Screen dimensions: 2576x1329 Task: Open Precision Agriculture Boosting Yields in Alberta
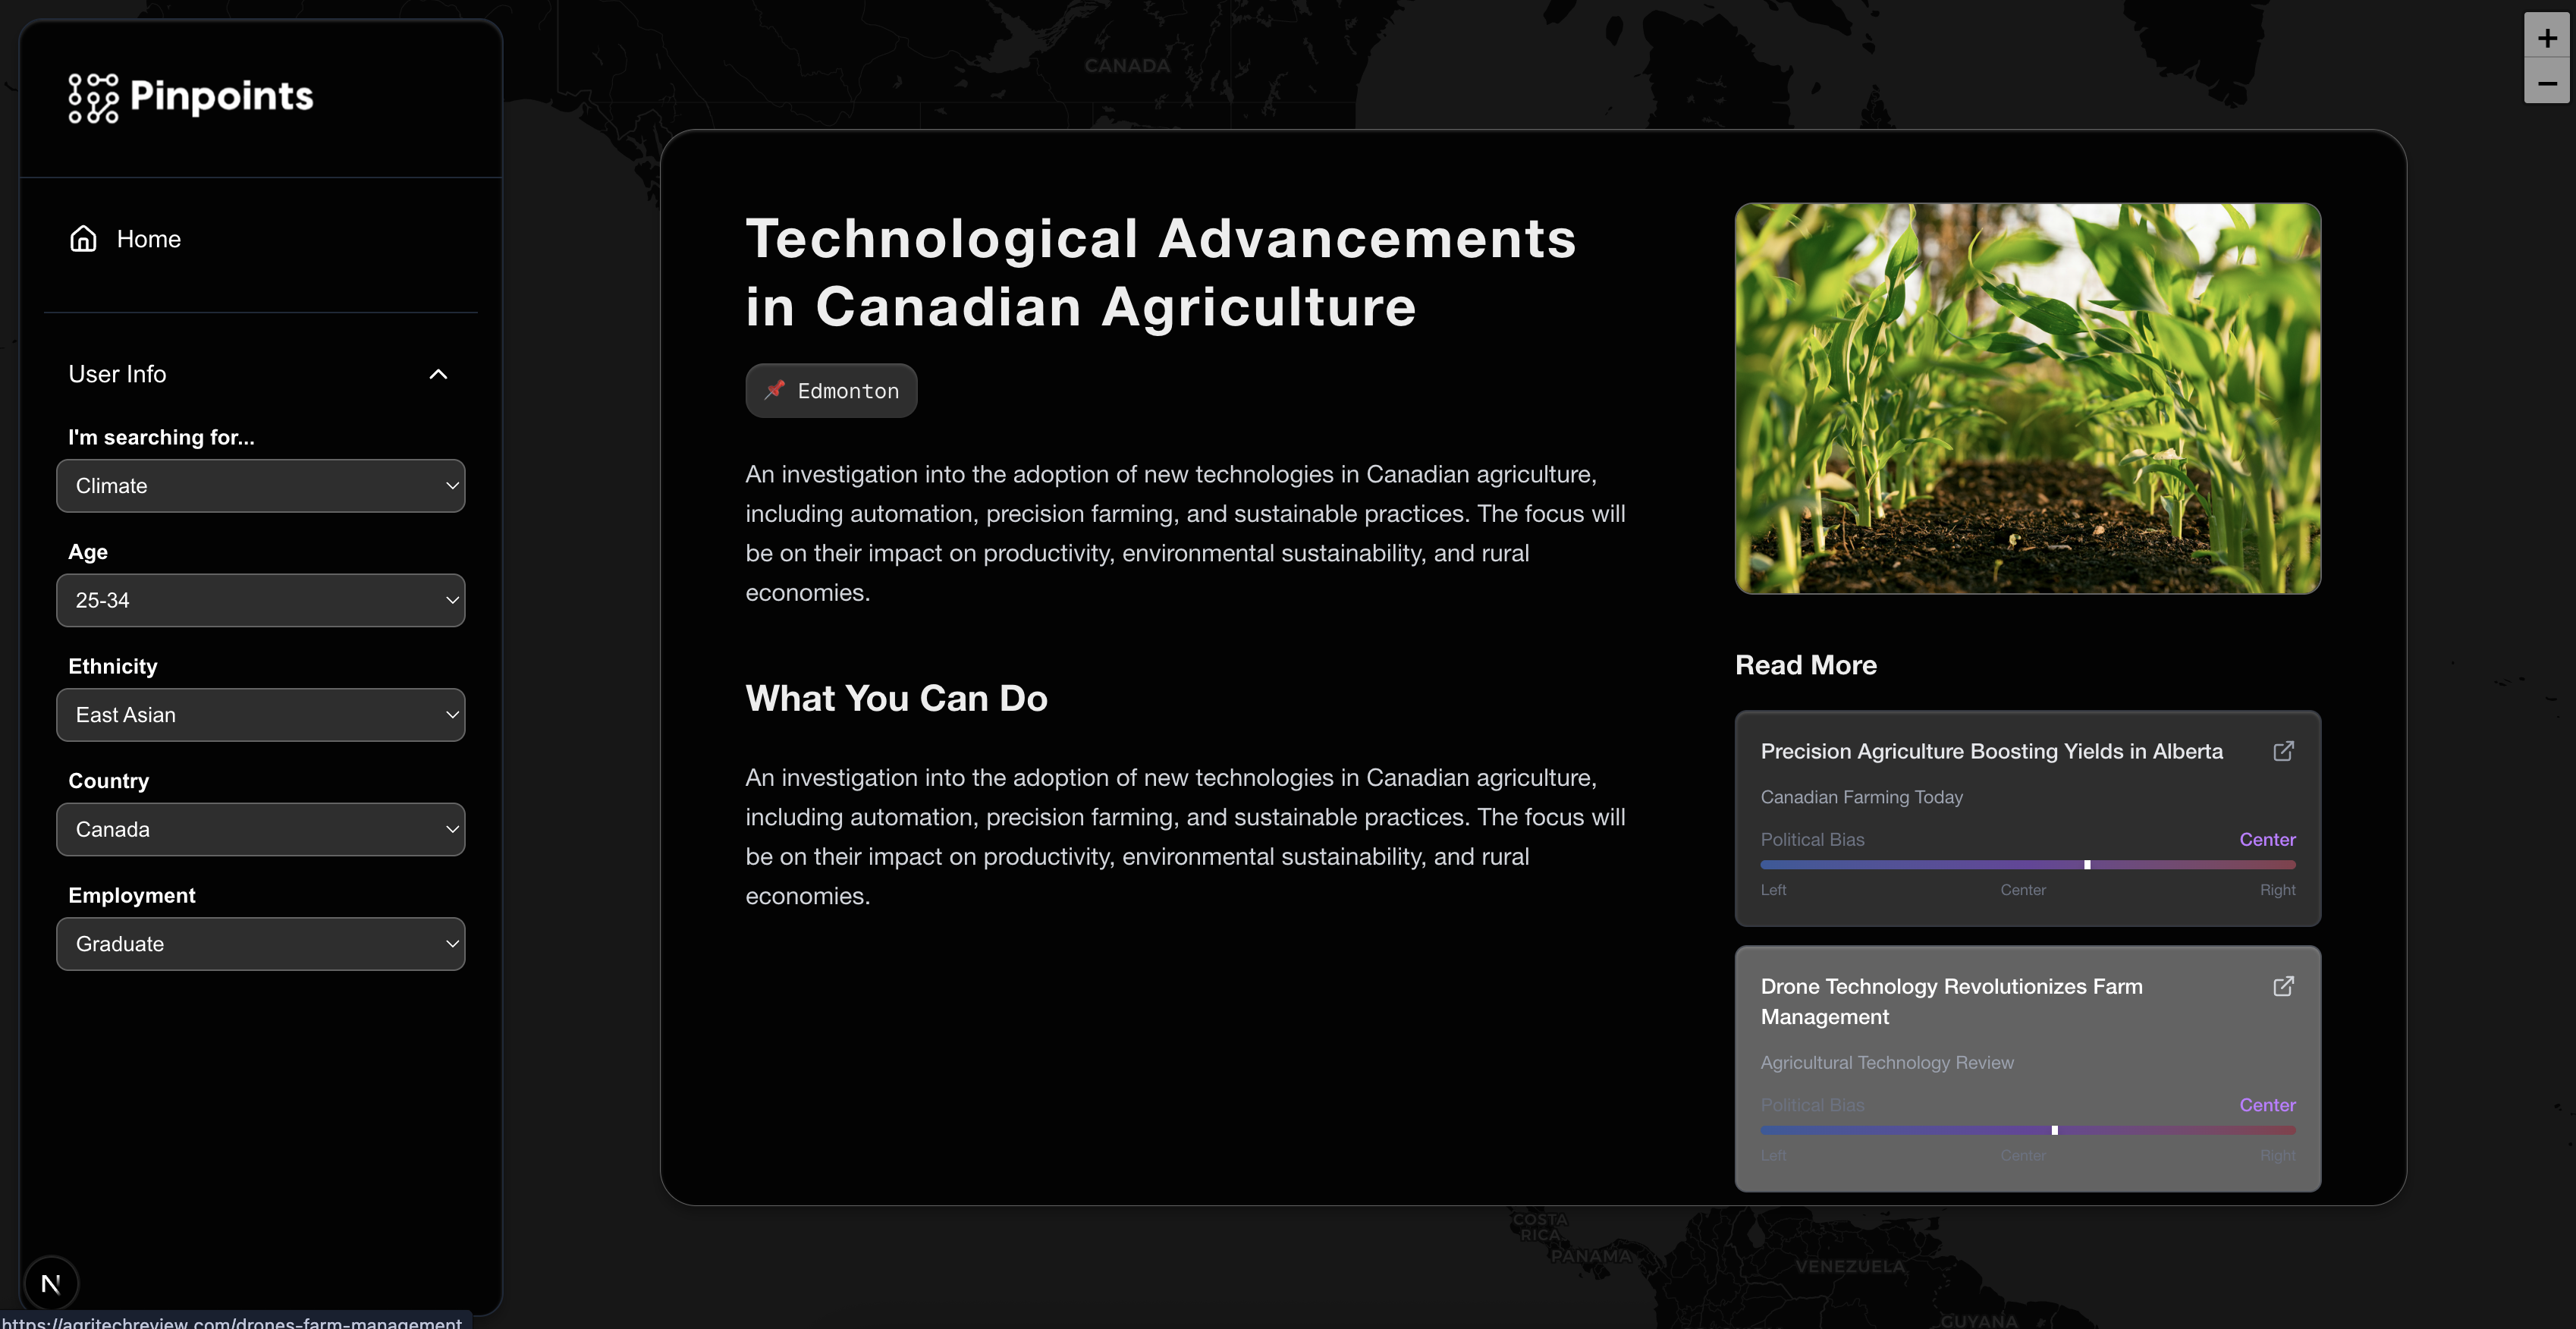pyautogui.click(x=1991, y=751)
